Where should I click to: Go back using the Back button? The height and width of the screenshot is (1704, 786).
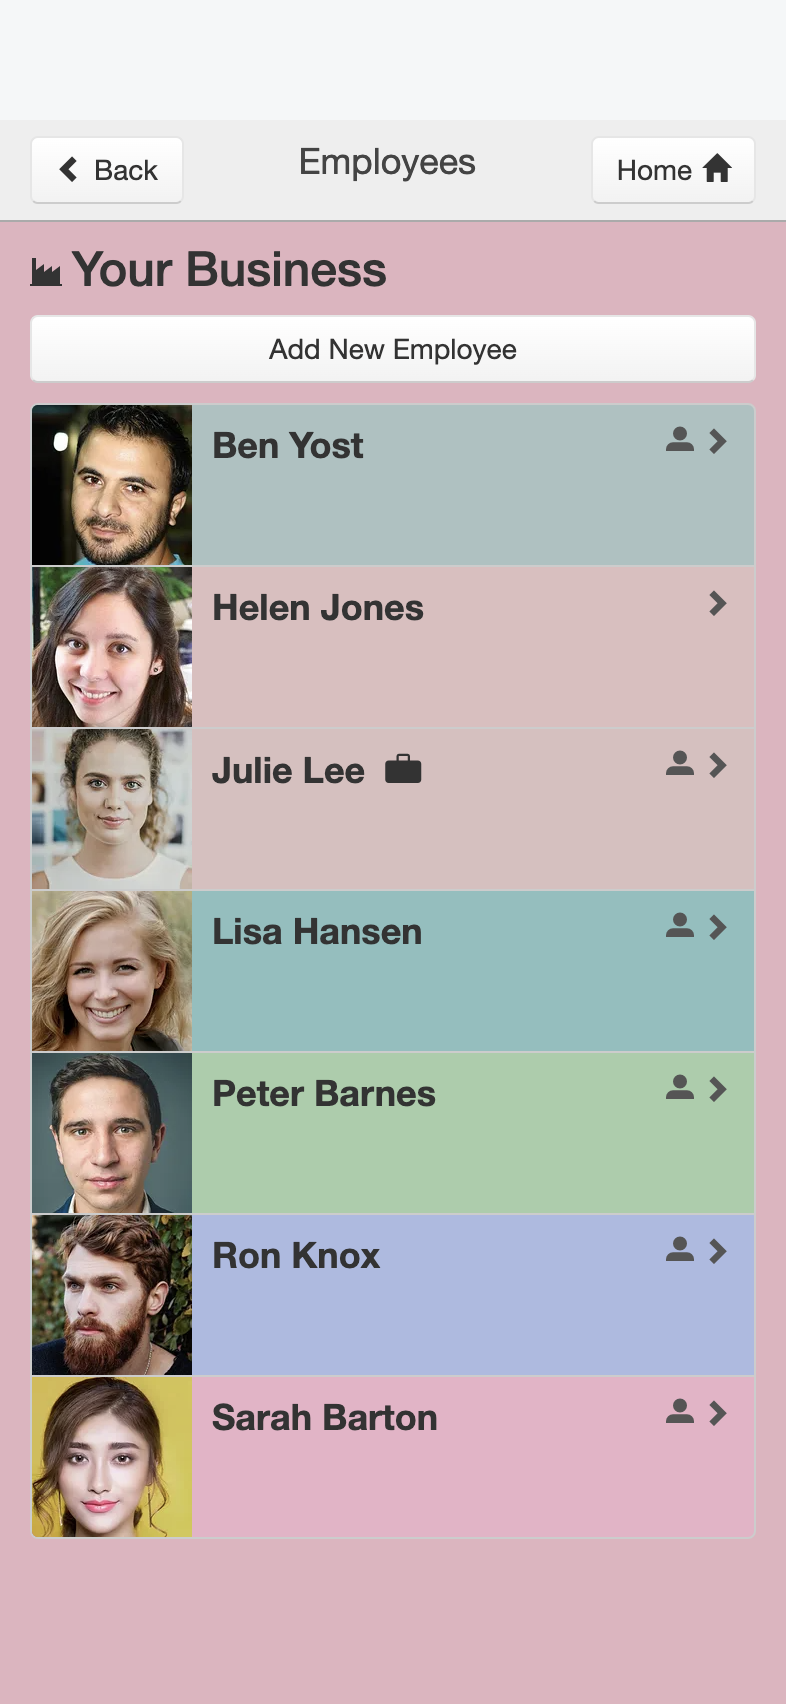(x=107, y=170)
